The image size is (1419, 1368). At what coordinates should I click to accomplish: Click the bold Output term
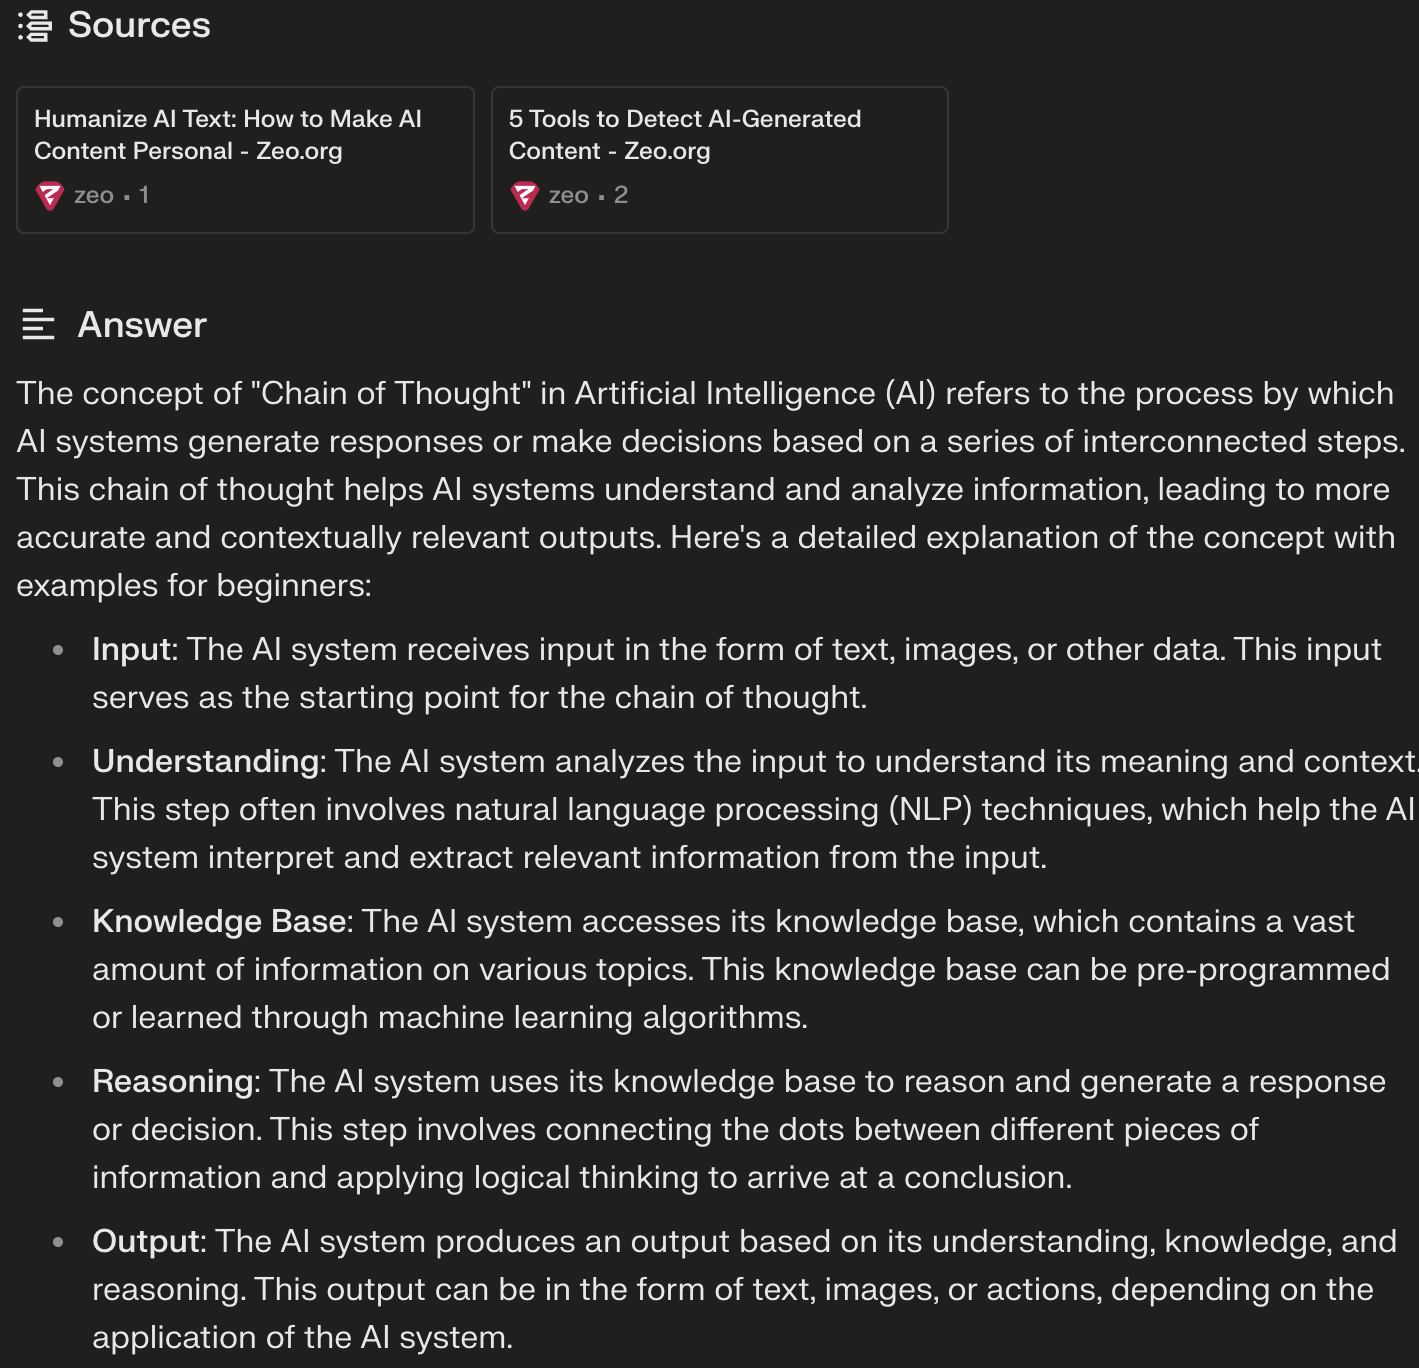point(146,1241)
